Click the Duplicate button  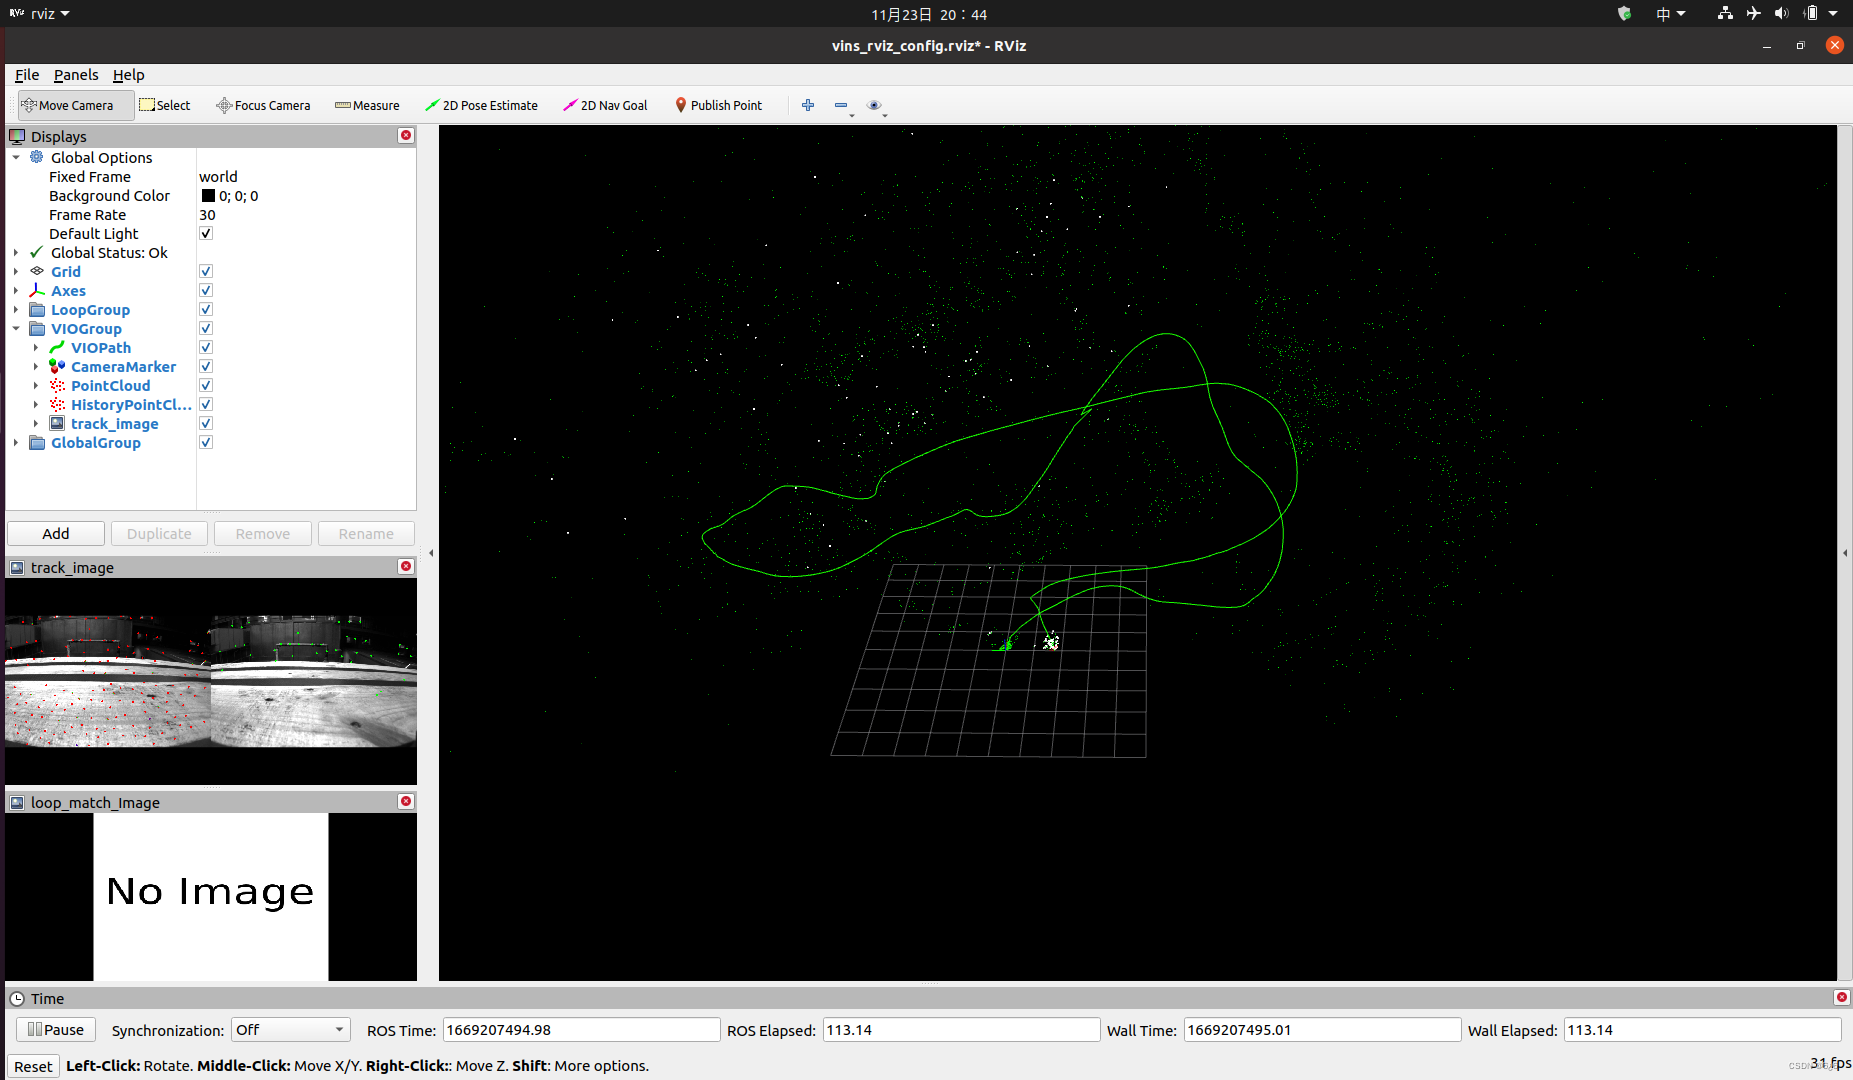click(x=159, y=533)
